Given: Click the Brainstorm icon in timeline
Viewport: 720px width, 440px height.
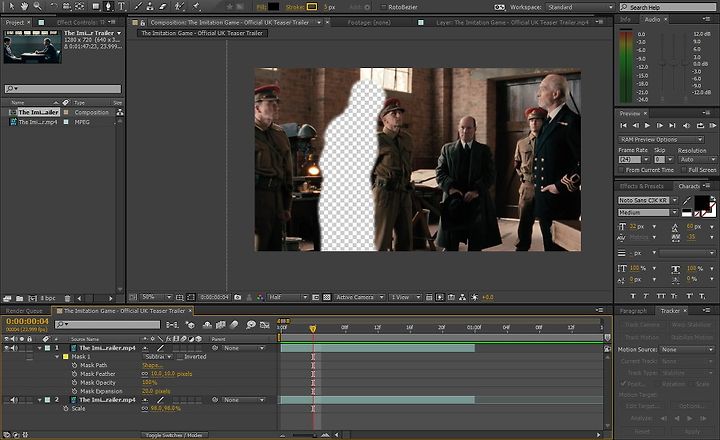Looking at the screenshot, I should pos(251,325).
